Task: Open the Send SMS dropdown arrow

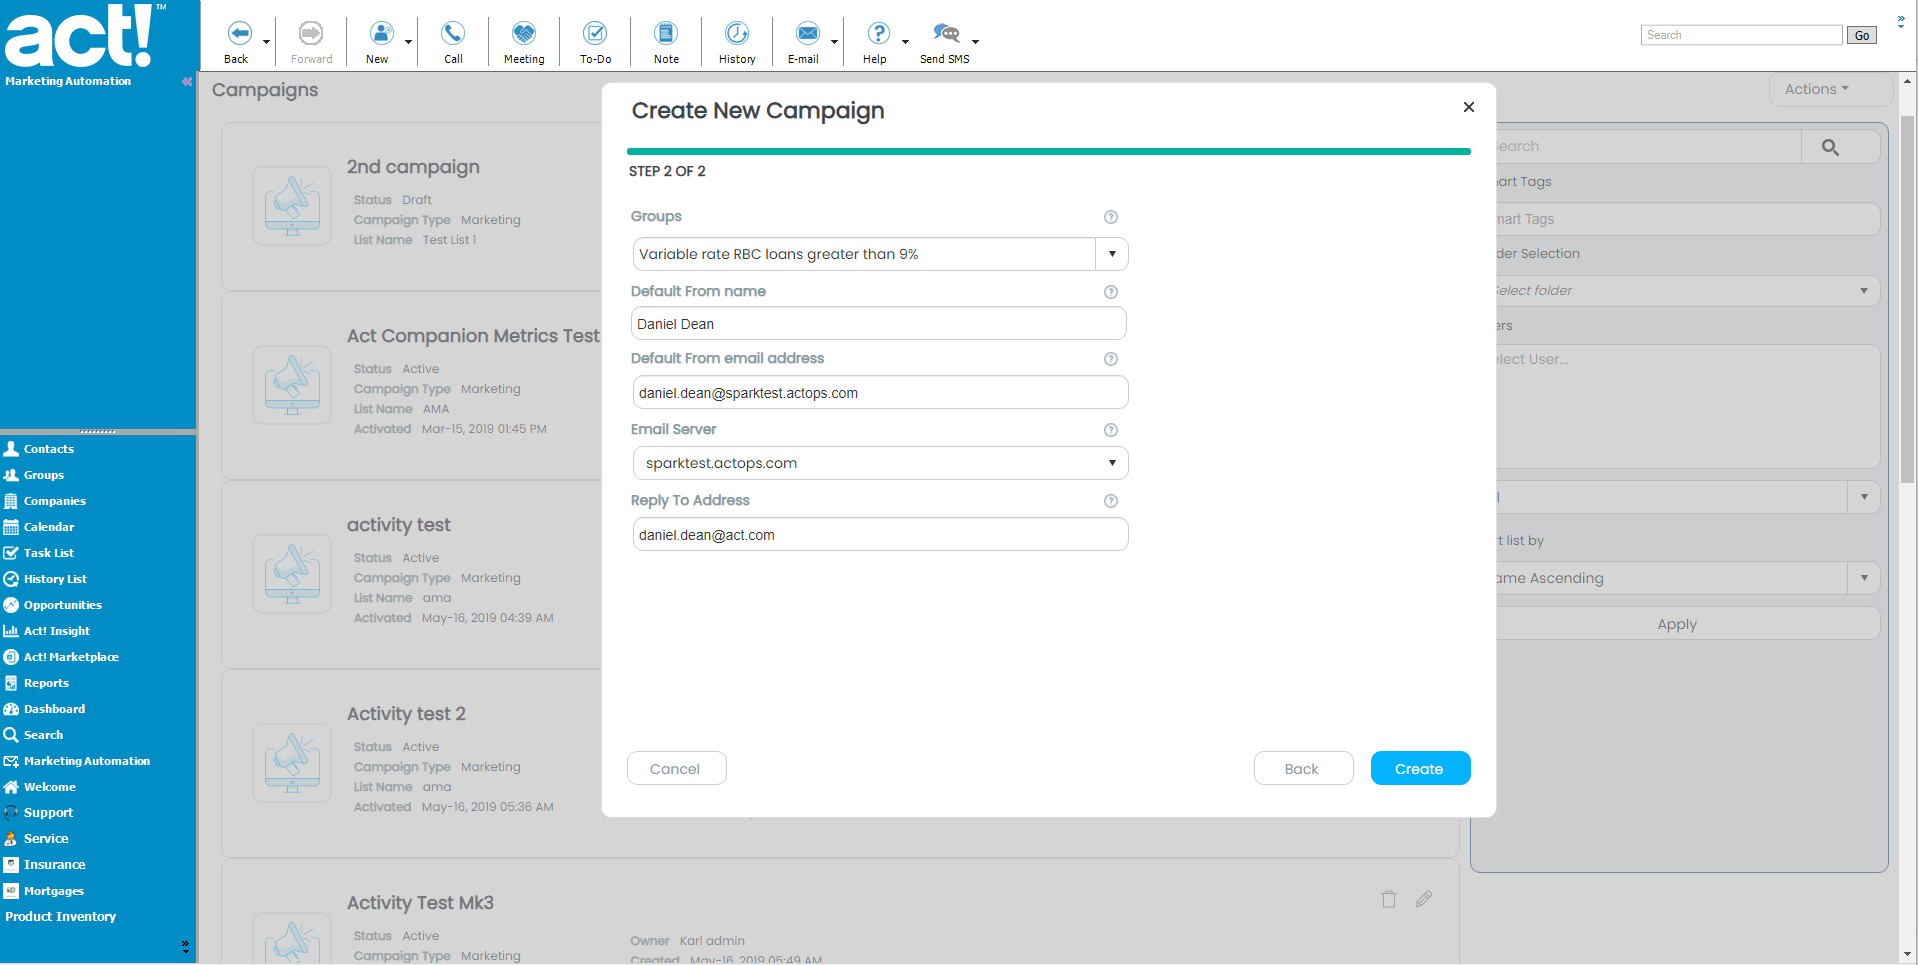Action: click(x=975, y=42)
